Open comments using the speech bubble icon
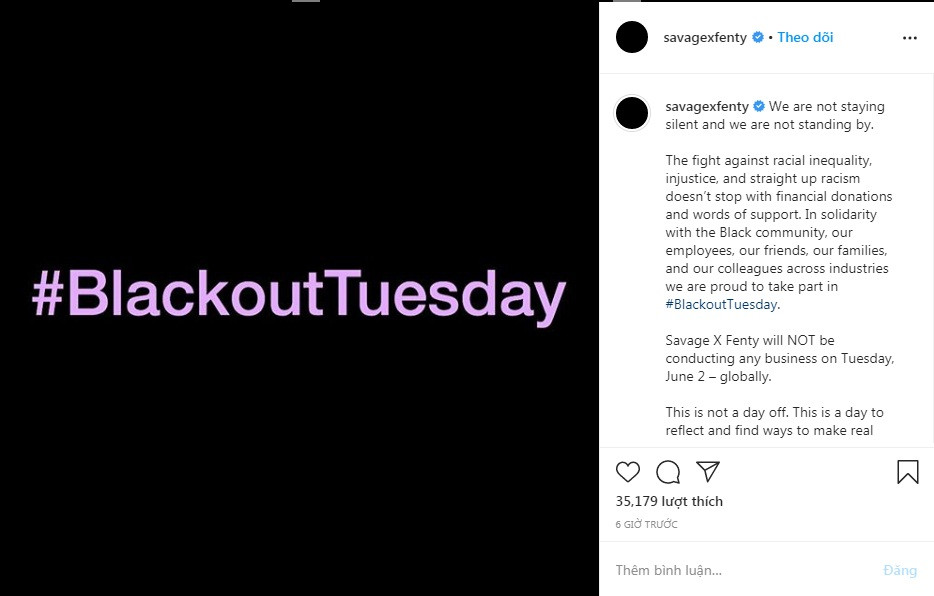This screenshot has height=596, width=934. point(668,472)
